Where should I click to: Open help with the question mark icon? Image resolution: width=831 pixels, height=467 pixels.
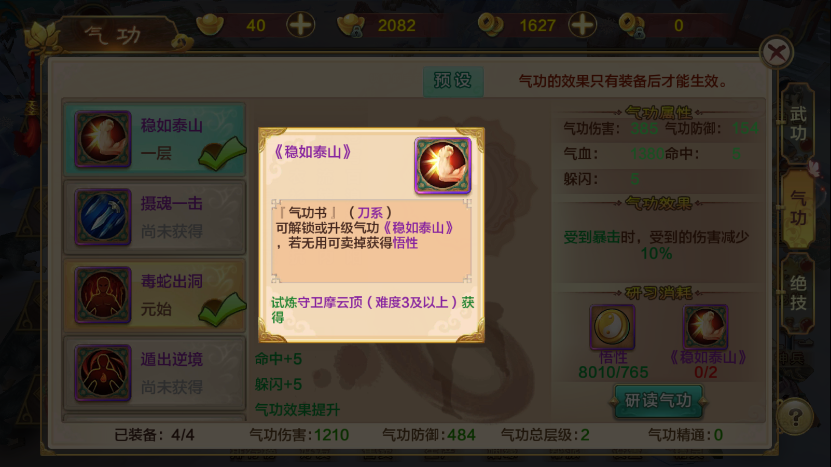pyautogui.click(x=795, y=417)
